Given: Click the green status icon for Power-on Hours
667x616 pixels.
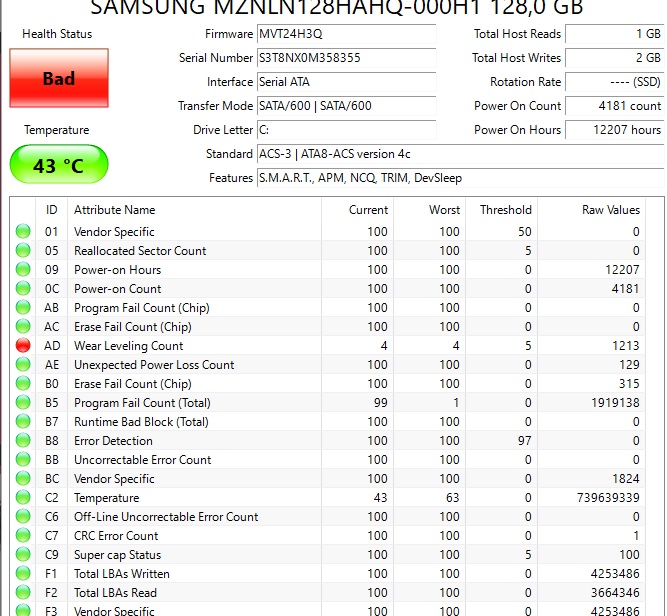Looking at the screenshot, I should [x=23, y=269].
